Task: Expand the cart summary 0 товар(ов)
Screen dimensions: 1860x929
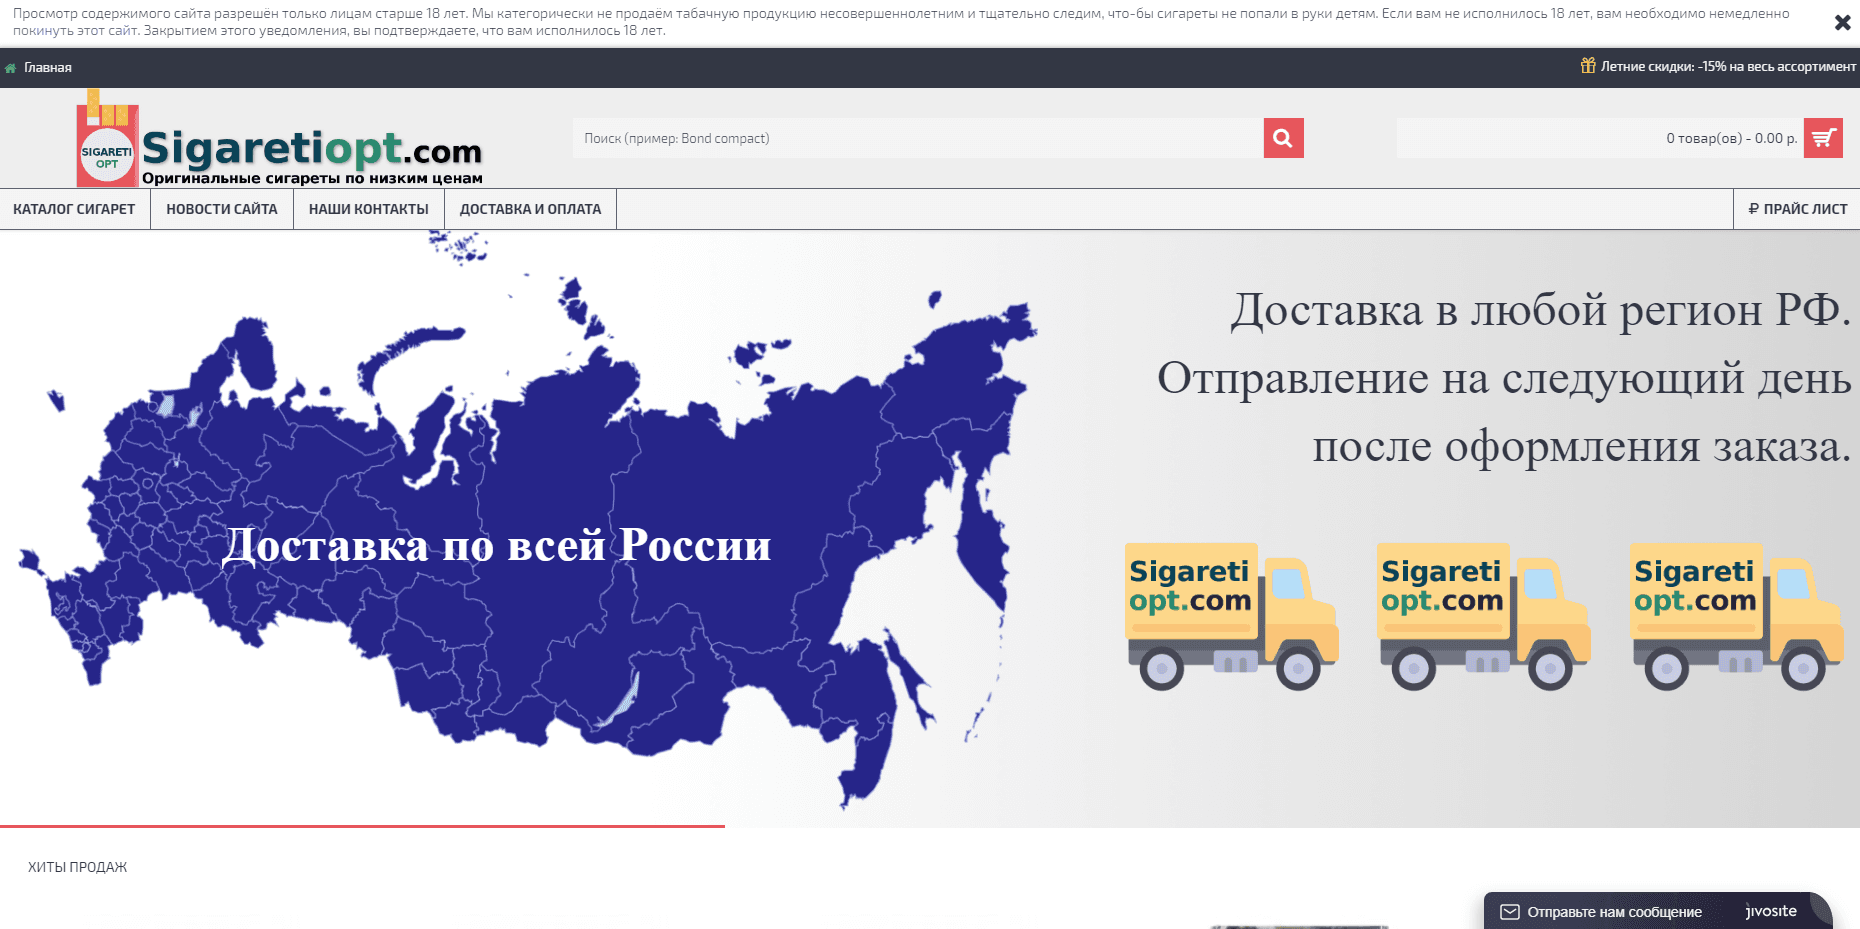Action: [x=1730, y=138]
